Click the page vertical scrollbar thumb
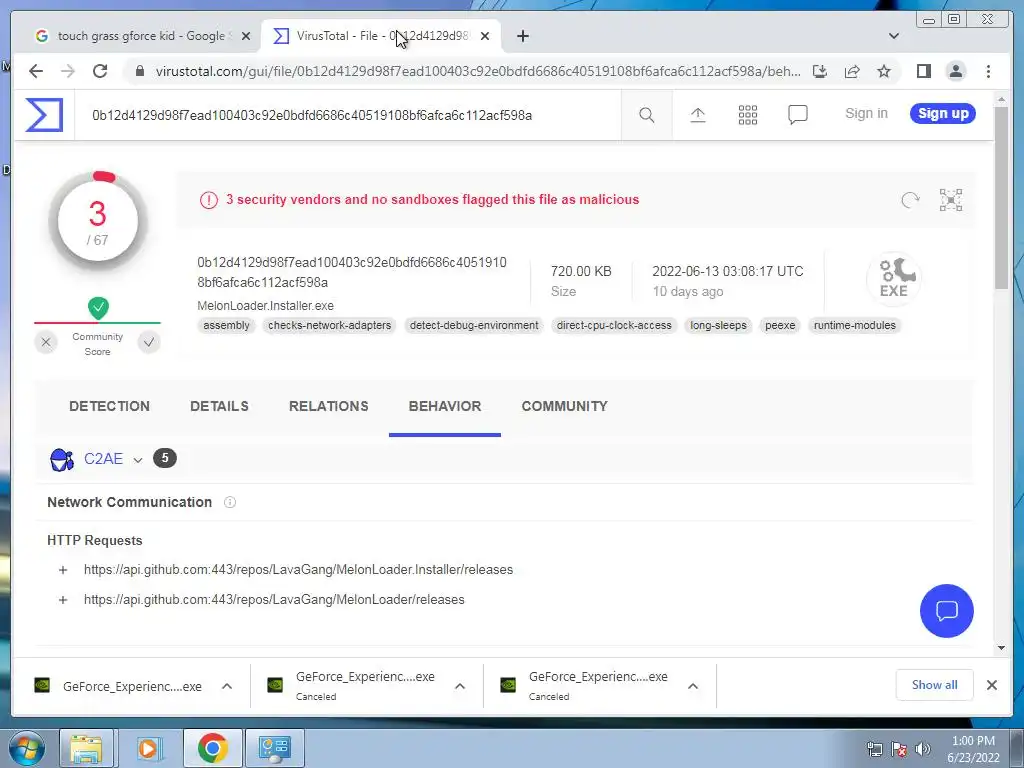Viewport: 1024px width, 768px height. coord(1001,197)
